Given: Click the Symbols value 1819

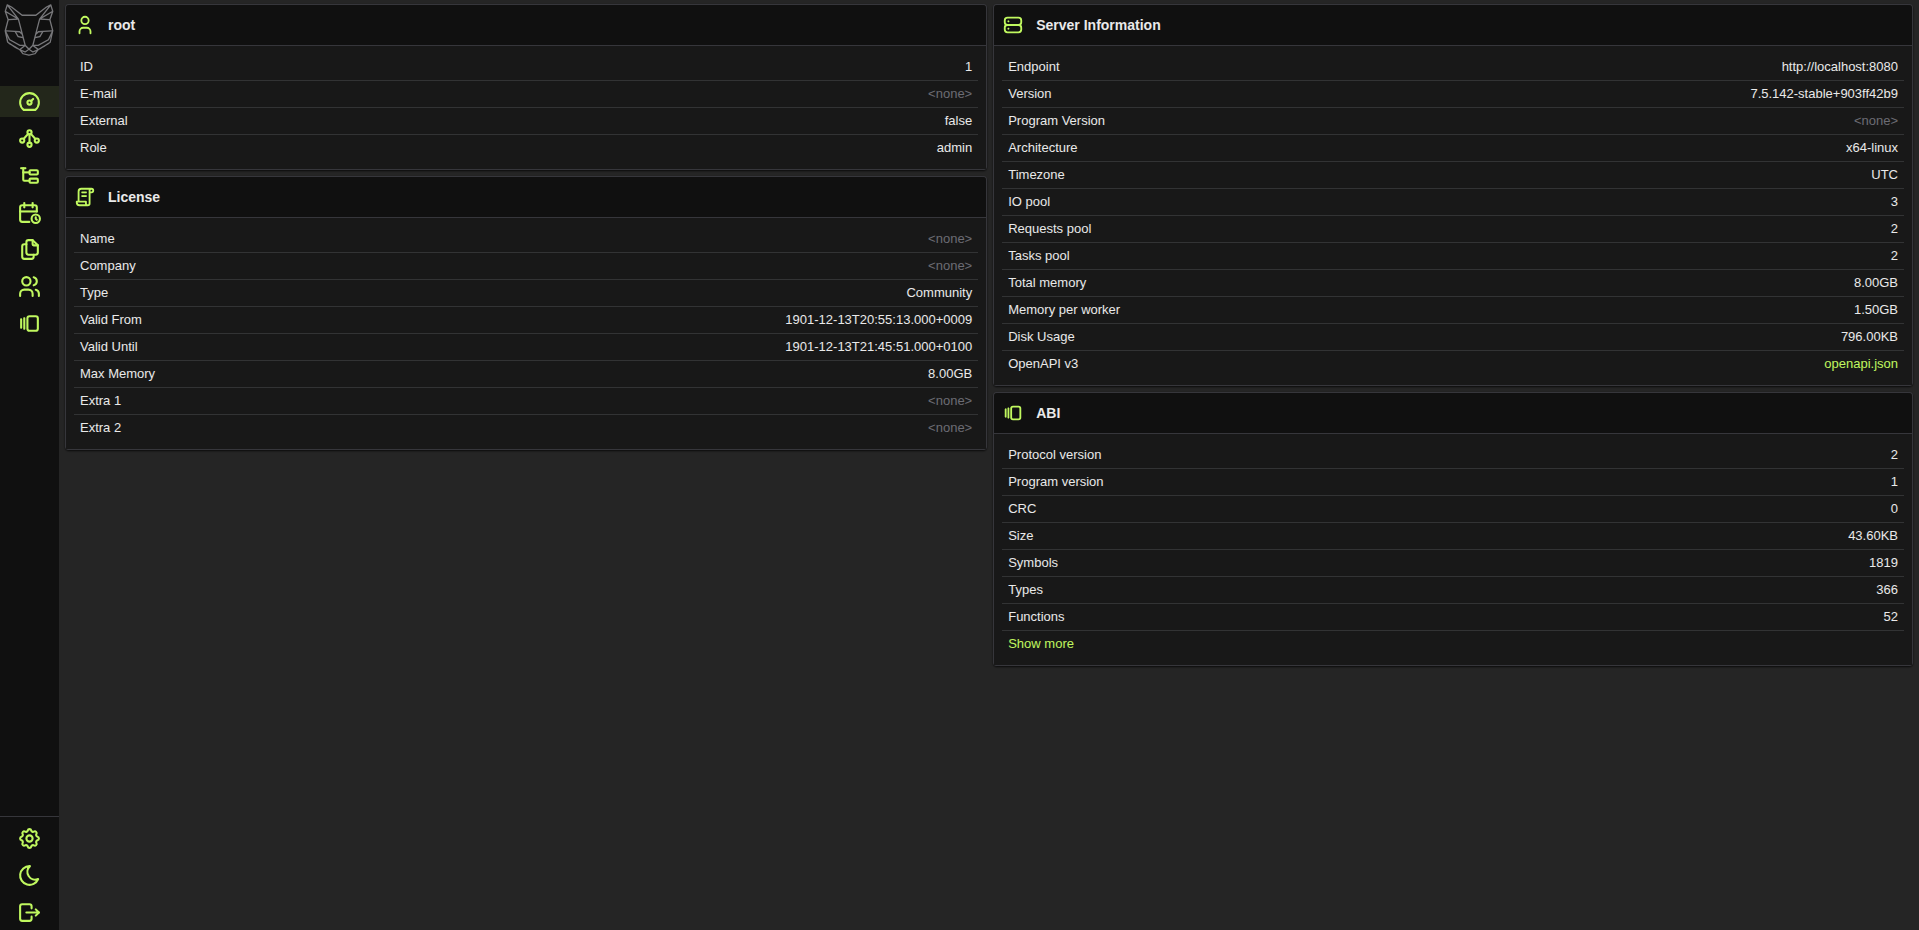Looking at the screenshot, I should (x=1883, y=563).
